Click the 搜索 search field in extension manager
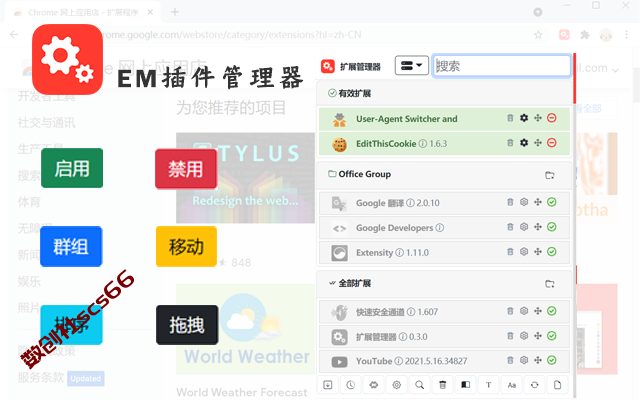Viewport: 640px width, 400px height. click(502, 65)
